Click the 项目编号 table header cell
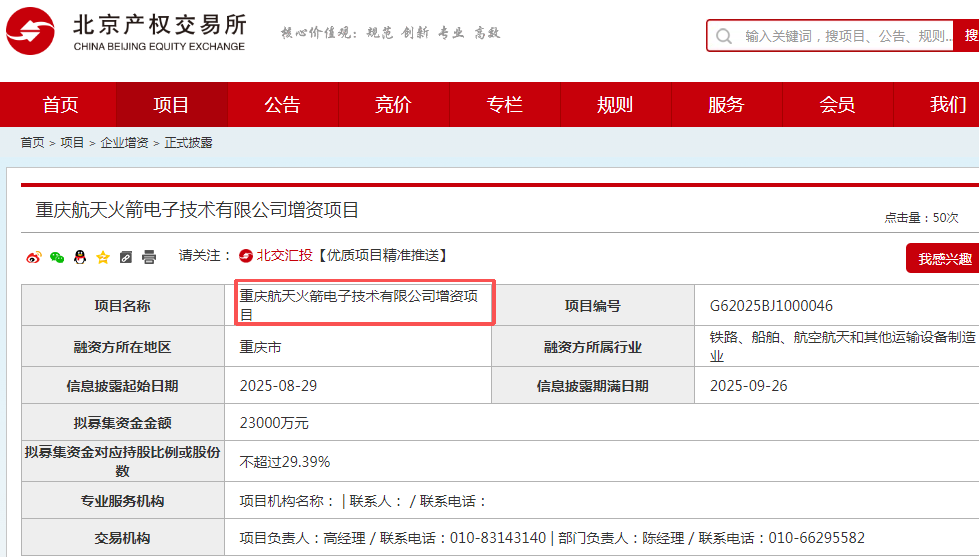The height and width of the screenshot is (557, 979). (x=593, y=305)
